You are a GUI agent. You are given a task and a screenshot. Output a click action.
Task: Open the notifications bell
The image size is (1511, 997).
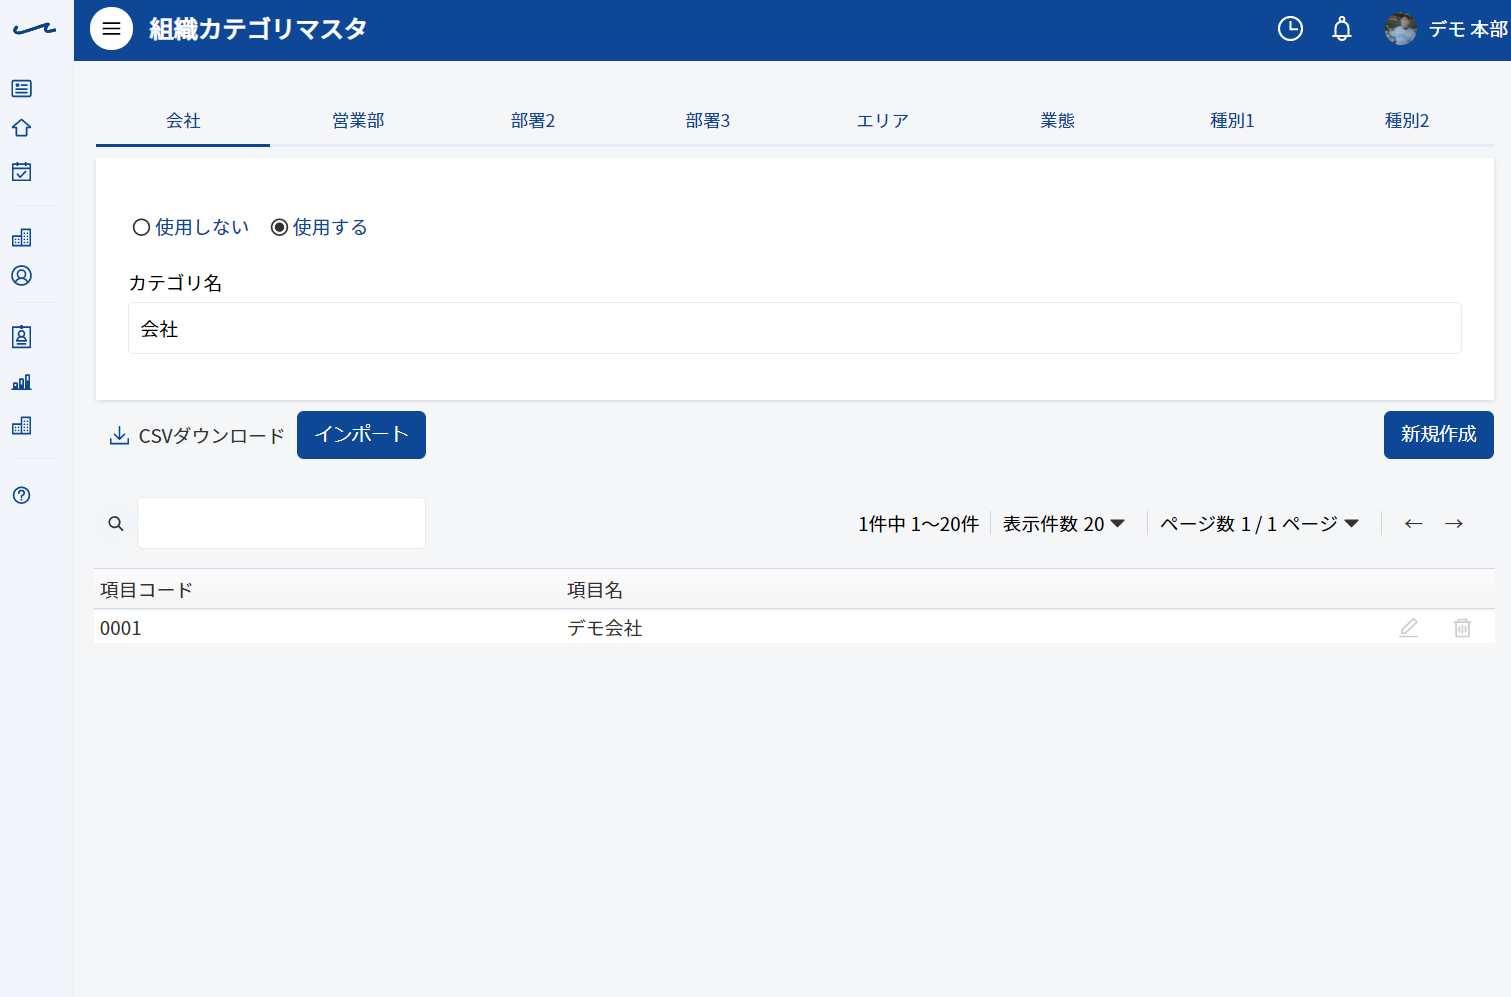1342,29
